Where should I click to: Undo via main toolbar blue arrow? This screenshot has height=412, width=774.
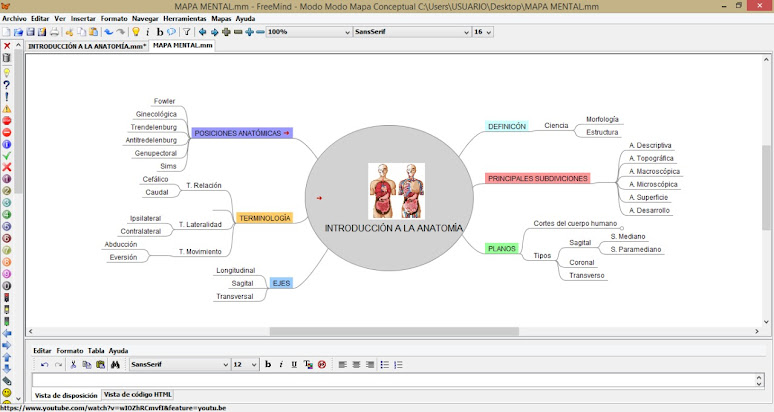pyautogui.click(x=109, y=32)
